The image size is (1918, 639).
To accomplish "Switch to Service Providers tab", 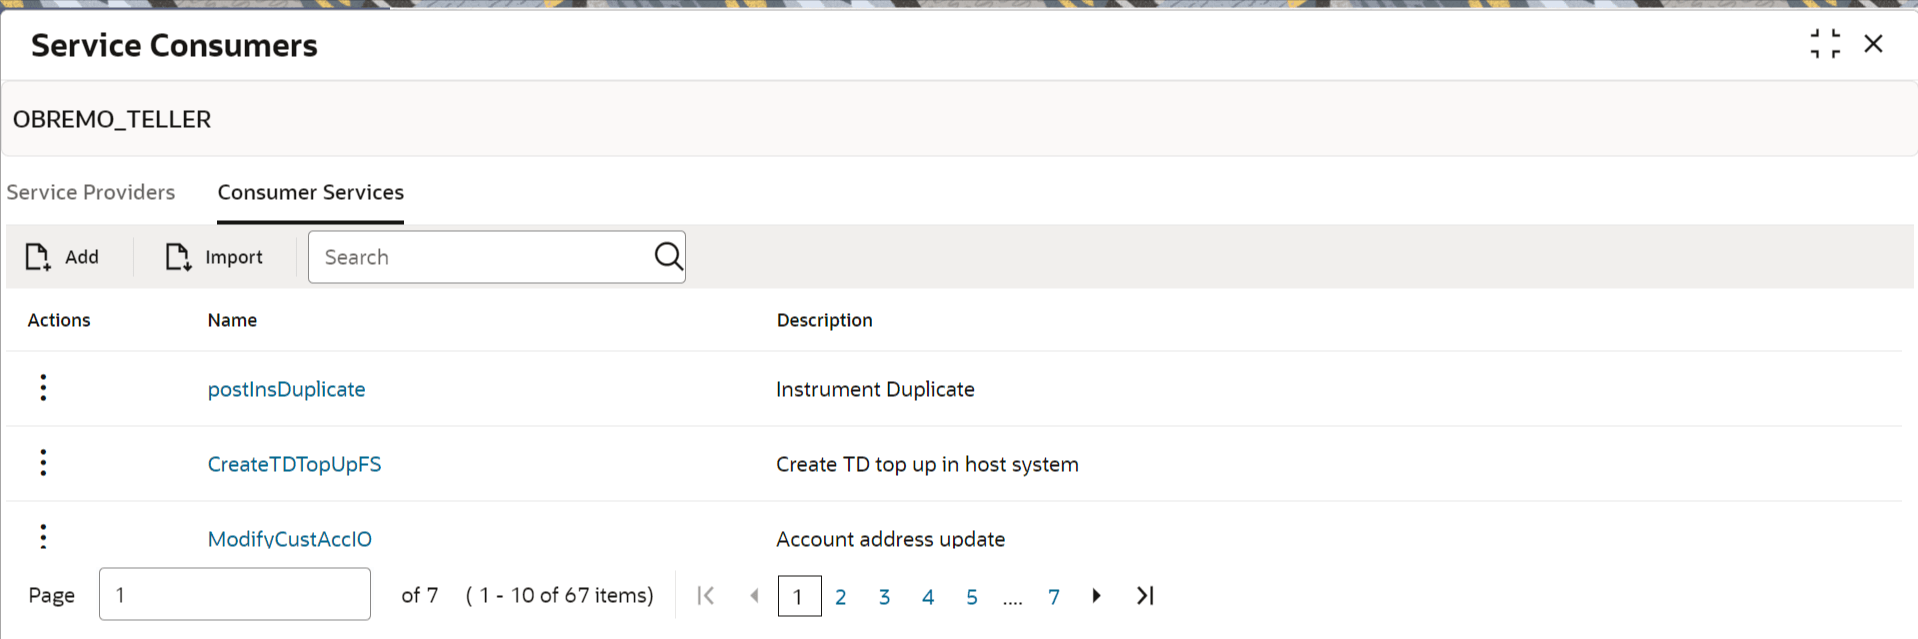I will click(91, 192).
